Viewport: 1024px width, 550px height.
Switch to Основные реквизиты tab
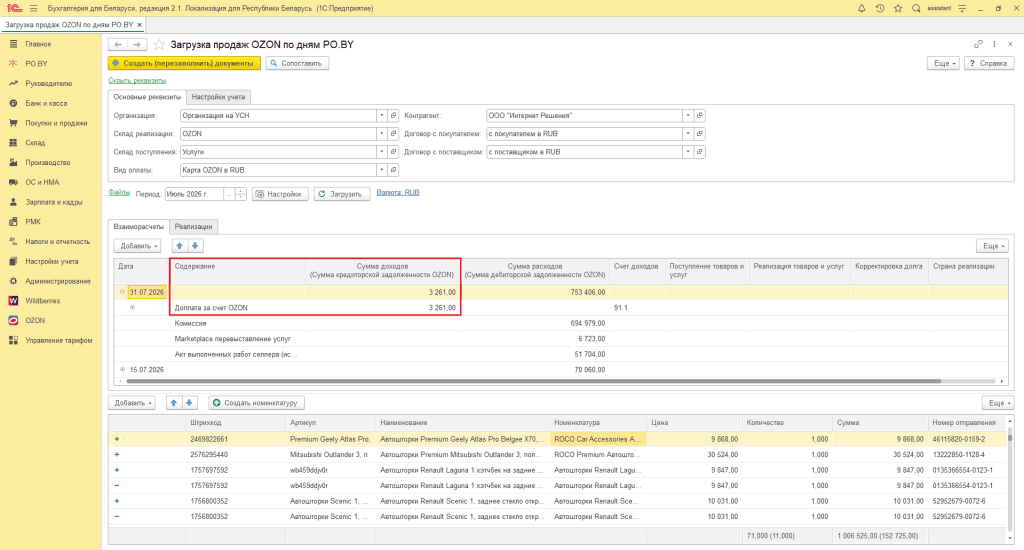coord(147,97)
